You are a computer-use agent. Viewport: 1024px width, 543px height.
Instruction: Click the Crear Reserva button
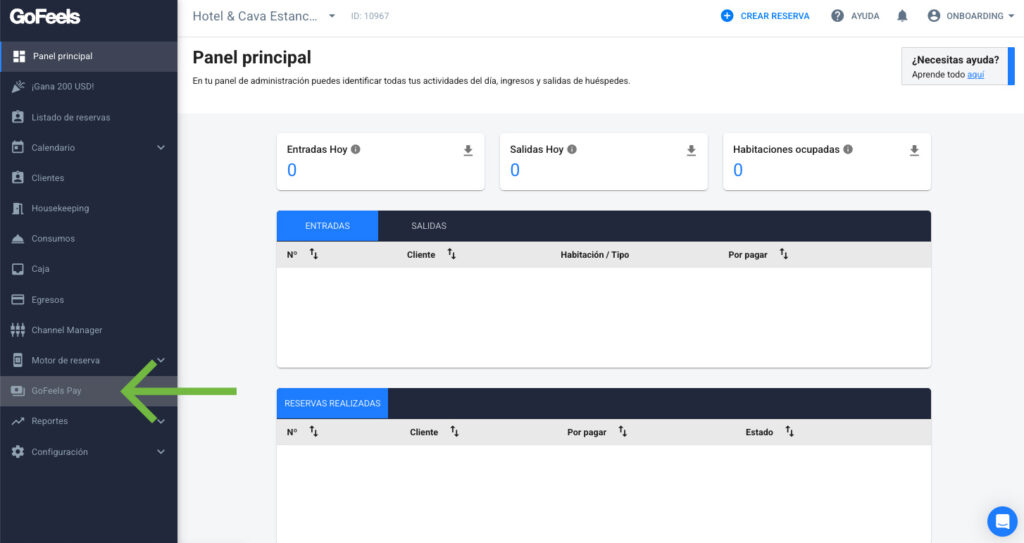point(765,16)
